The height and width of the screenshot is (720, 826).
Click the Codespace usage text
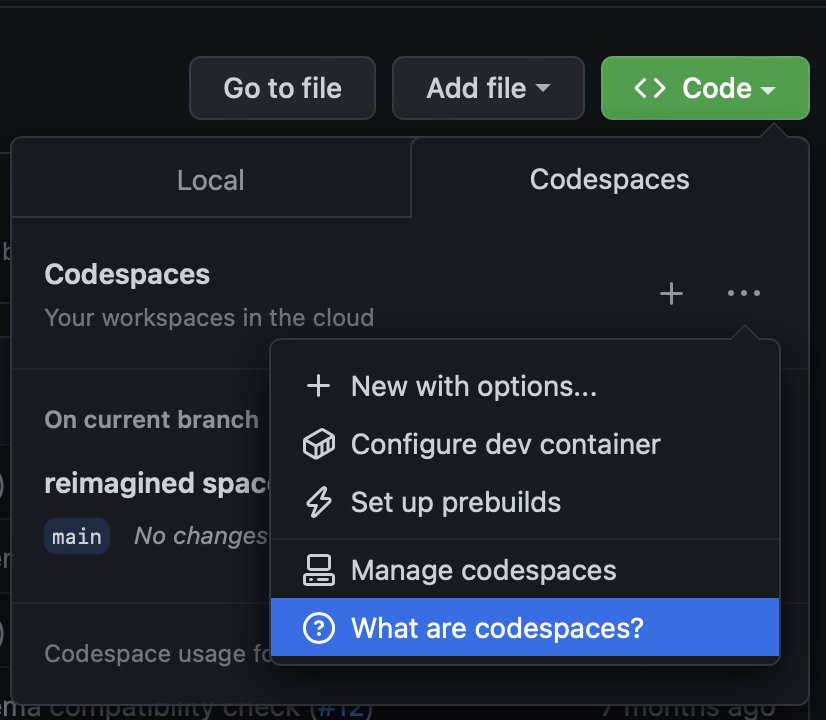point(158,654)
